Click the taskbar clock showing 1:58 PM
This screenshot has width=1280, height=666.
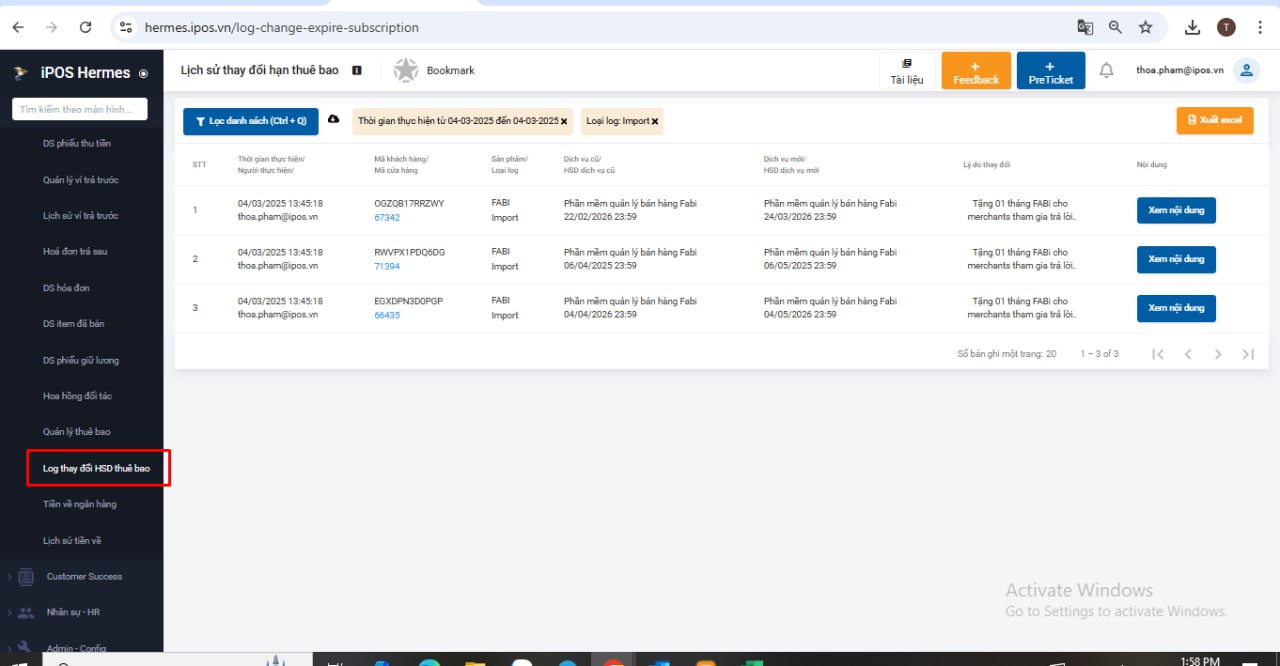click(1200, 661)
